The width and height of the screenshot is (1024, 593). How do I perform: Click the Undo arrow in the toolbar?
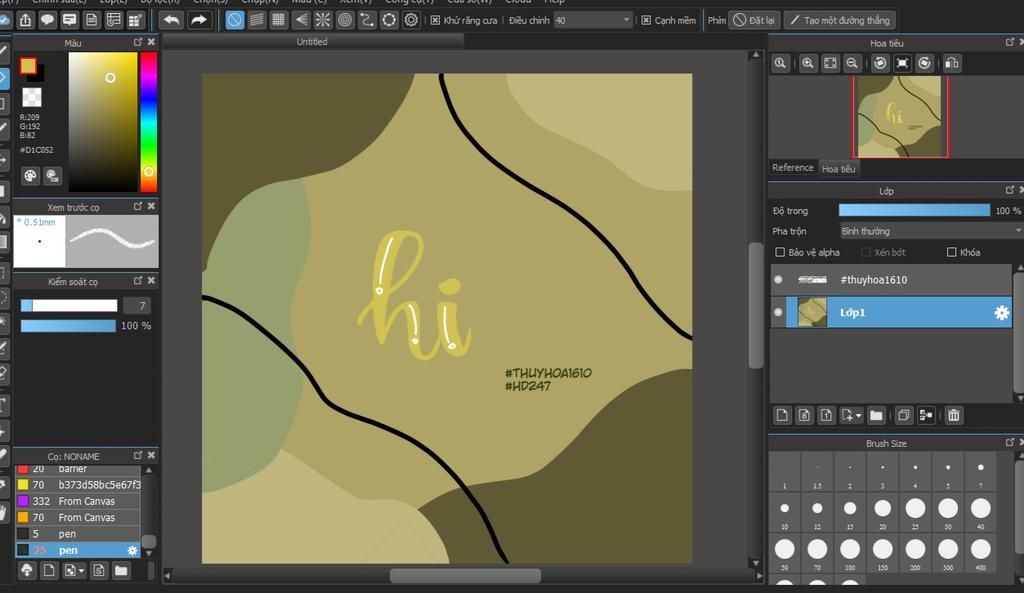click(x=172, y=20)
